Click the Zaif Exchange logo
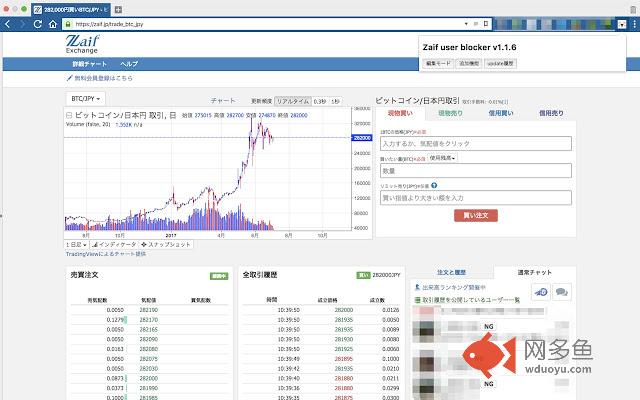The height and width of the screenshot is (400, 640). (82, 44)
